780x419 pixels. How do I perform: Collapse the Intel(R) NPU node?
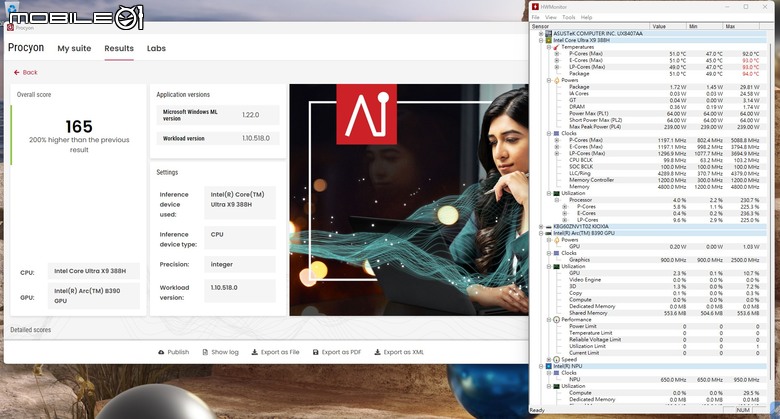(540, 366)
